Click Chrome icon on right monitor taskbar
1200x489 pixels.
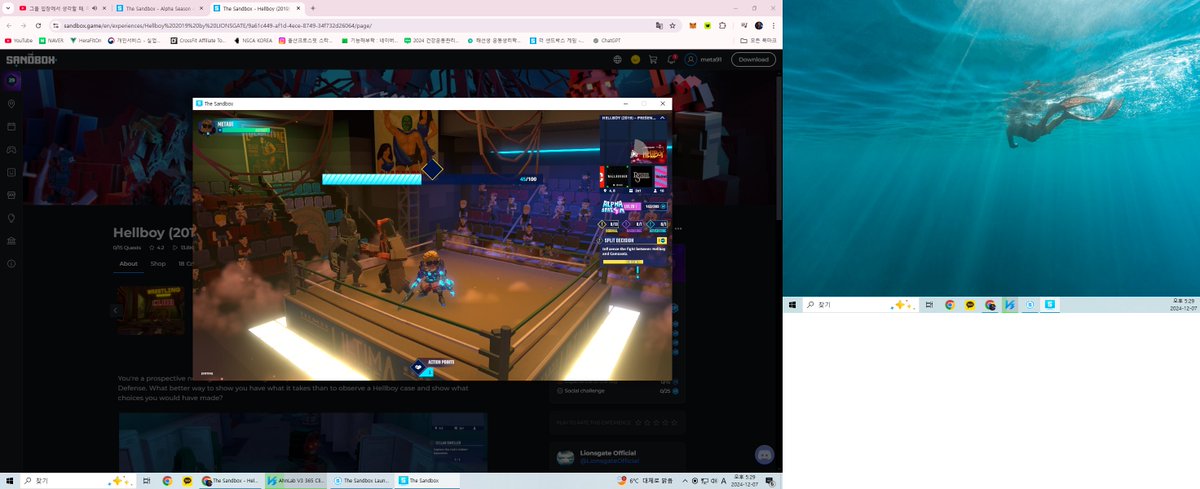click(950, 304)
